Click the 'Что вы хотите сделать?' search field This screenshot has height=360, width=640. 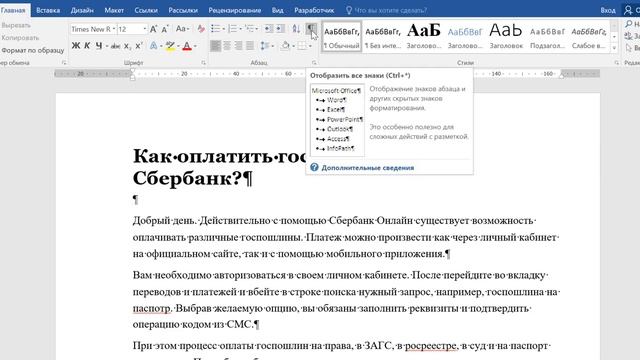point(391,10)
